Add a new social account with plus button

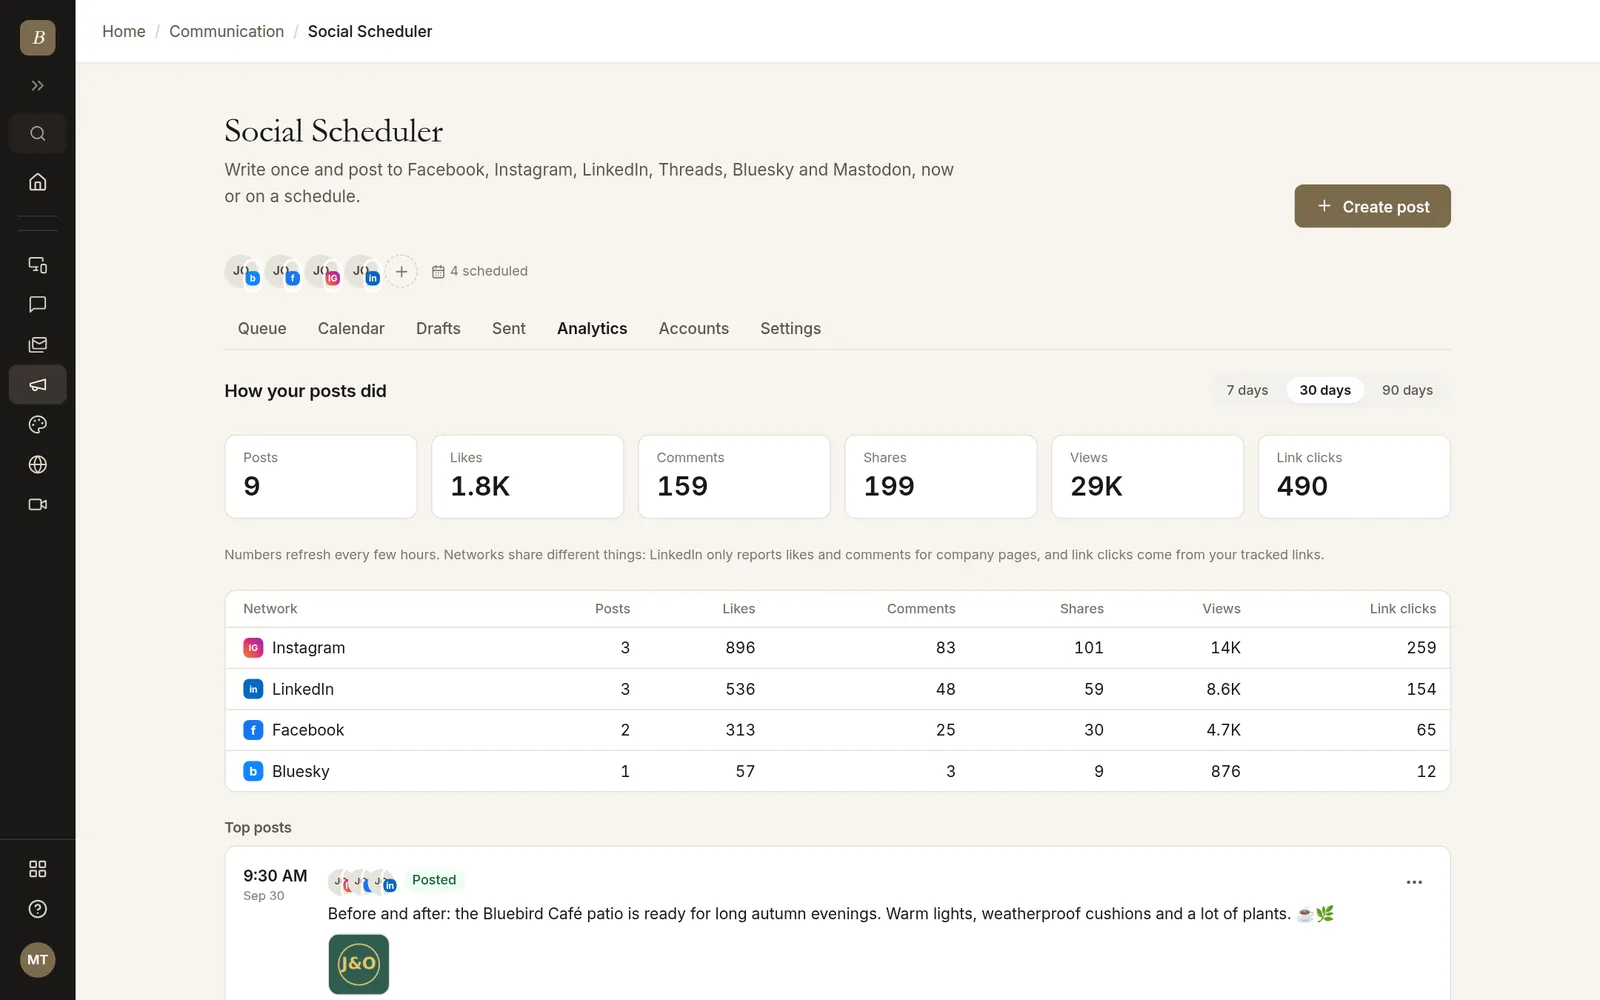point(401,271)
